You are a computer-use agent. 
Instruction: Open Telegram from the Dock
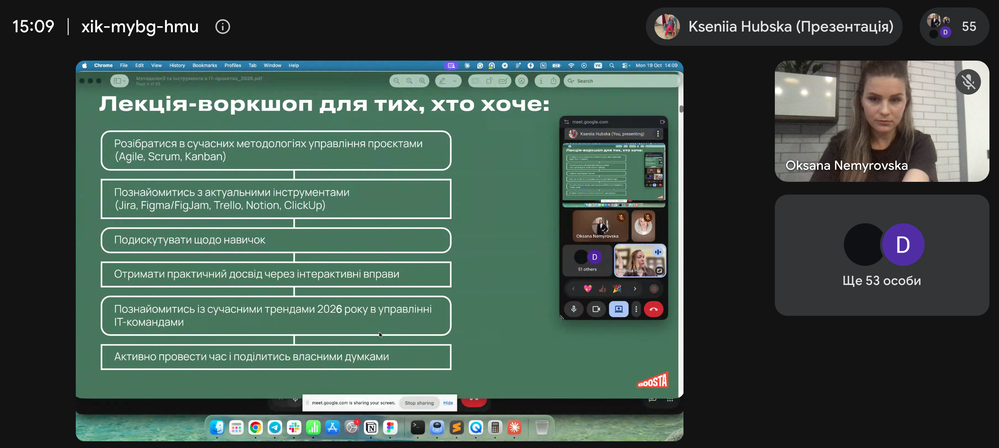tap(275, 428)
